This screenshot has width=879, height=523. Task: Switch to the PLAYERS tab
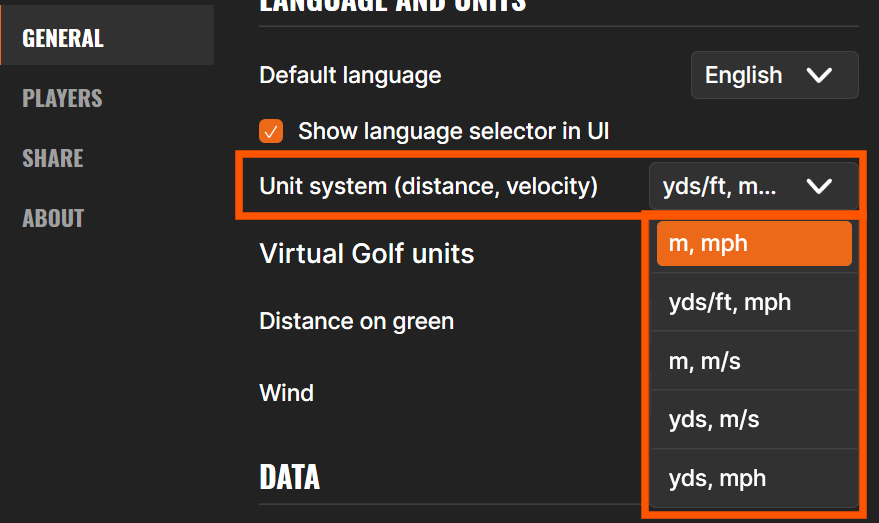(x=63, y=98)
